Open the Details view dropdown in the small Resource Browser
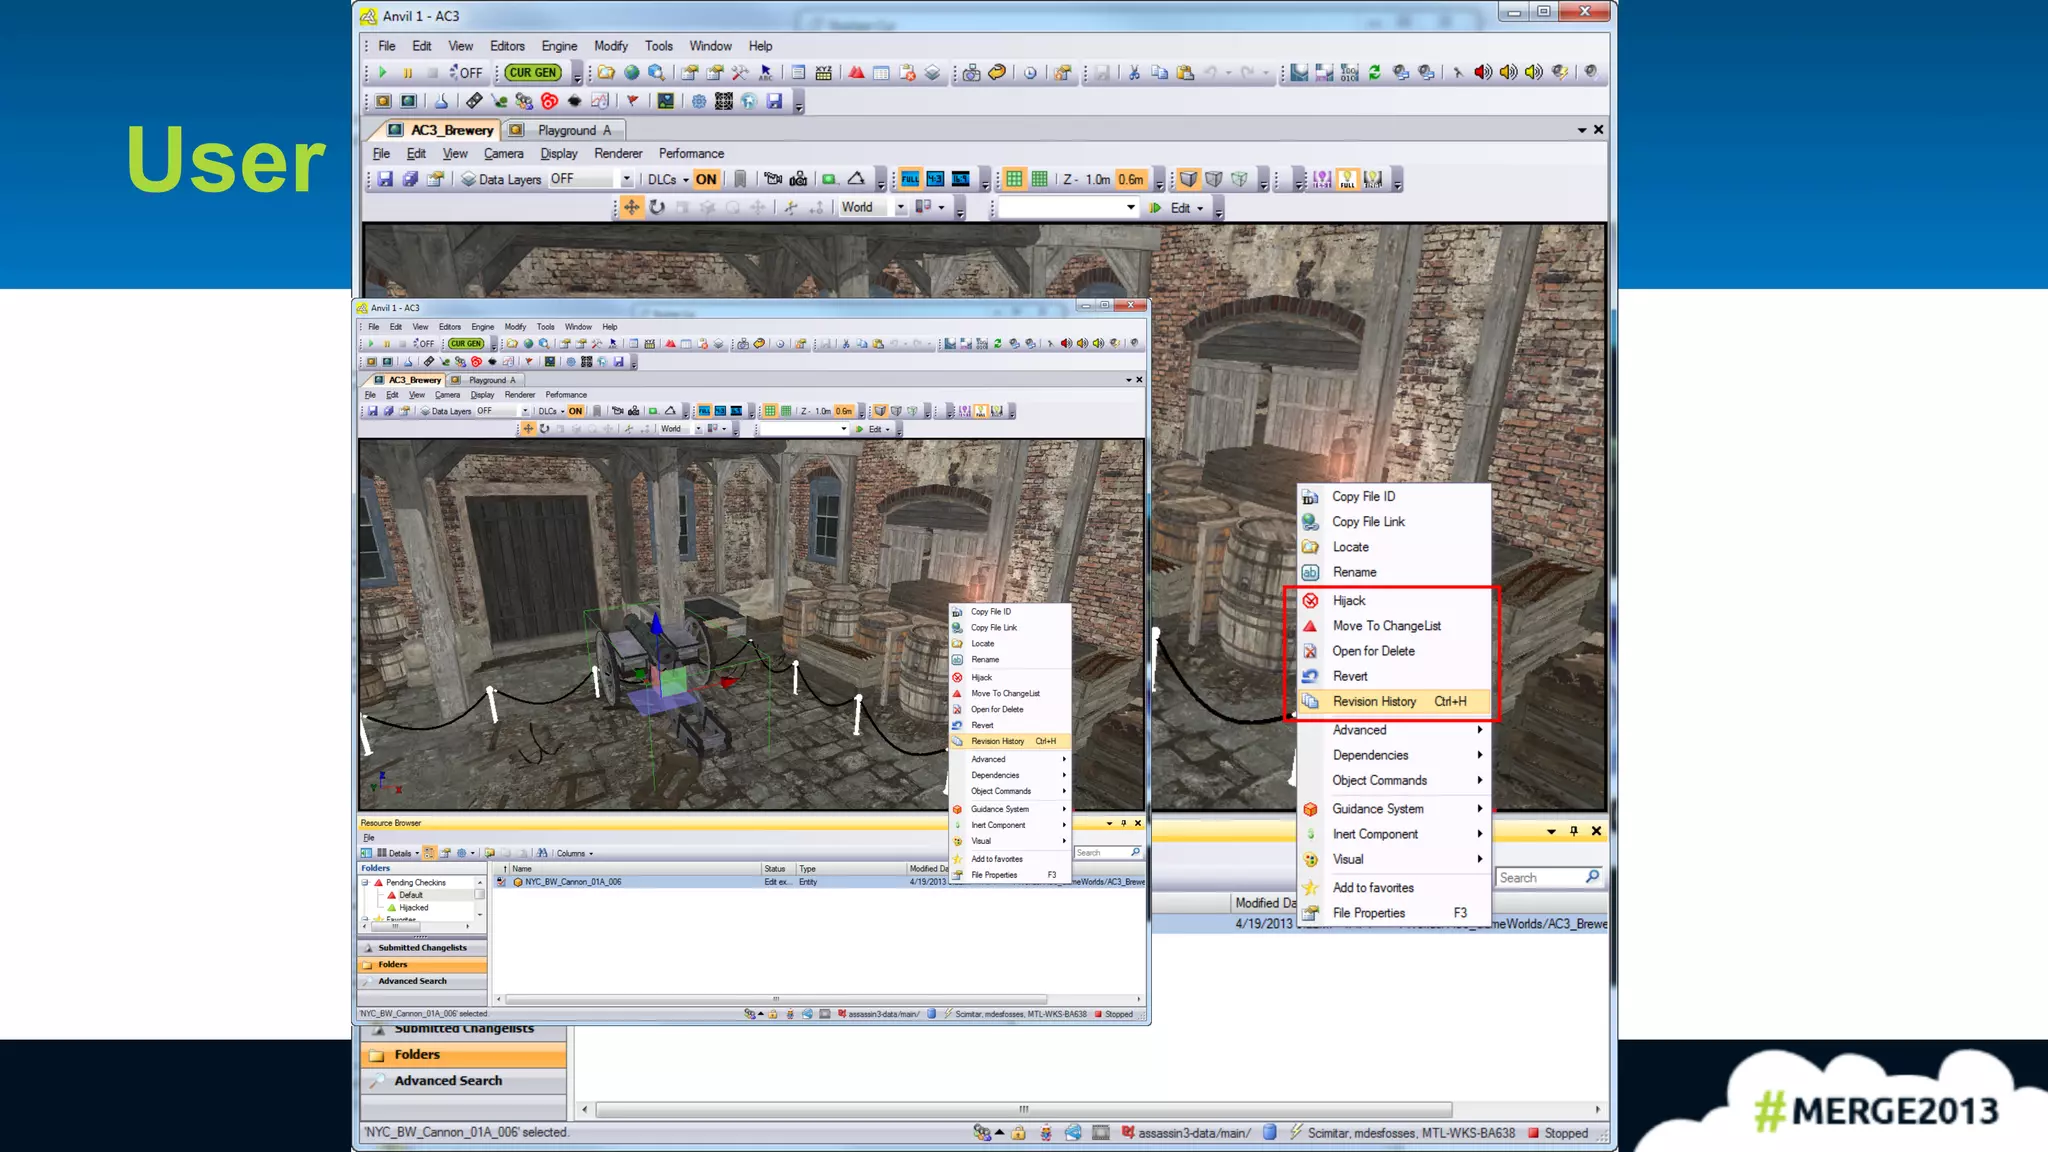Screen dimensions: 2048x1152 pos(398,853)
